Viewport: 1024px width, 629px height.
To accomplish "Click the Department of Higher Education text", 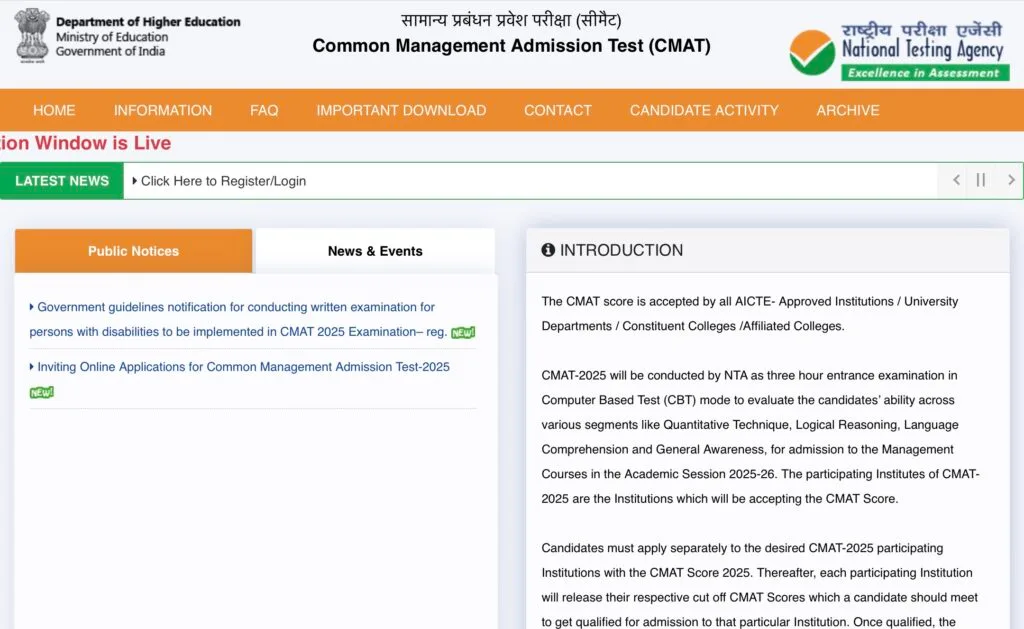I will (148, 22).
